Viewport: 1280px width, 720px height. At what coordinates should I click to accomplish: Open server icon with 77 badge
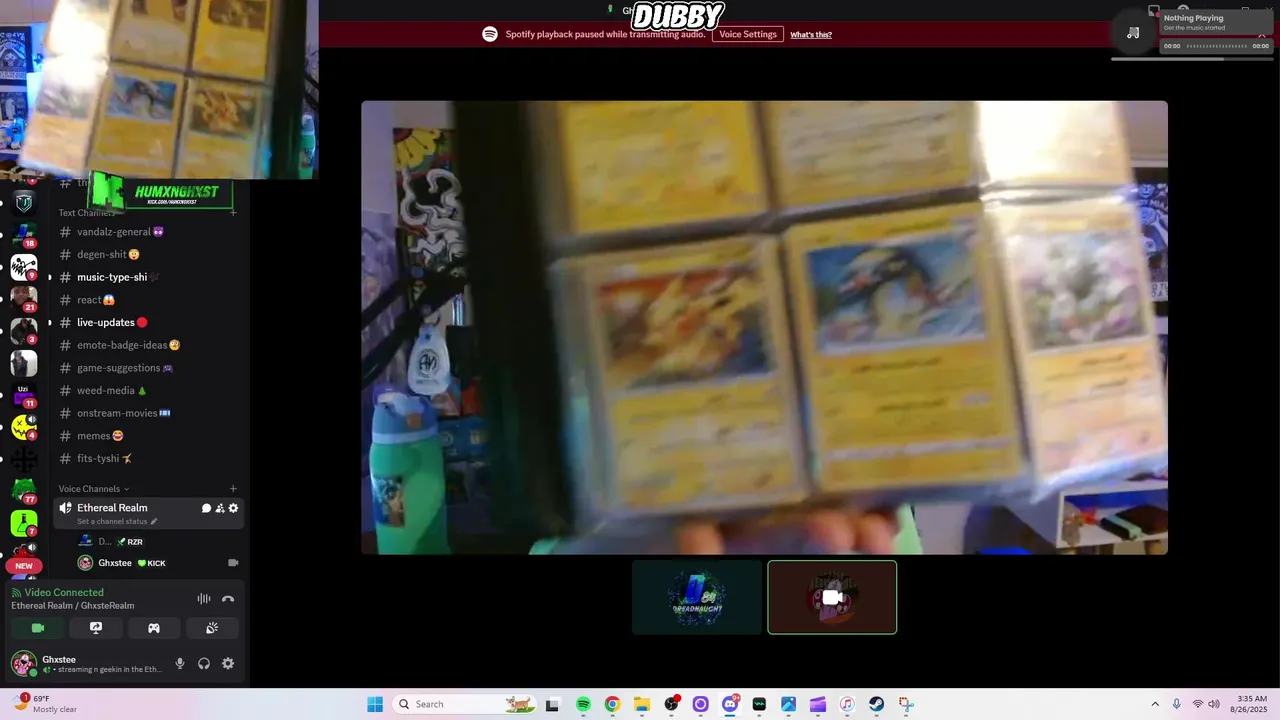(24, 491)
